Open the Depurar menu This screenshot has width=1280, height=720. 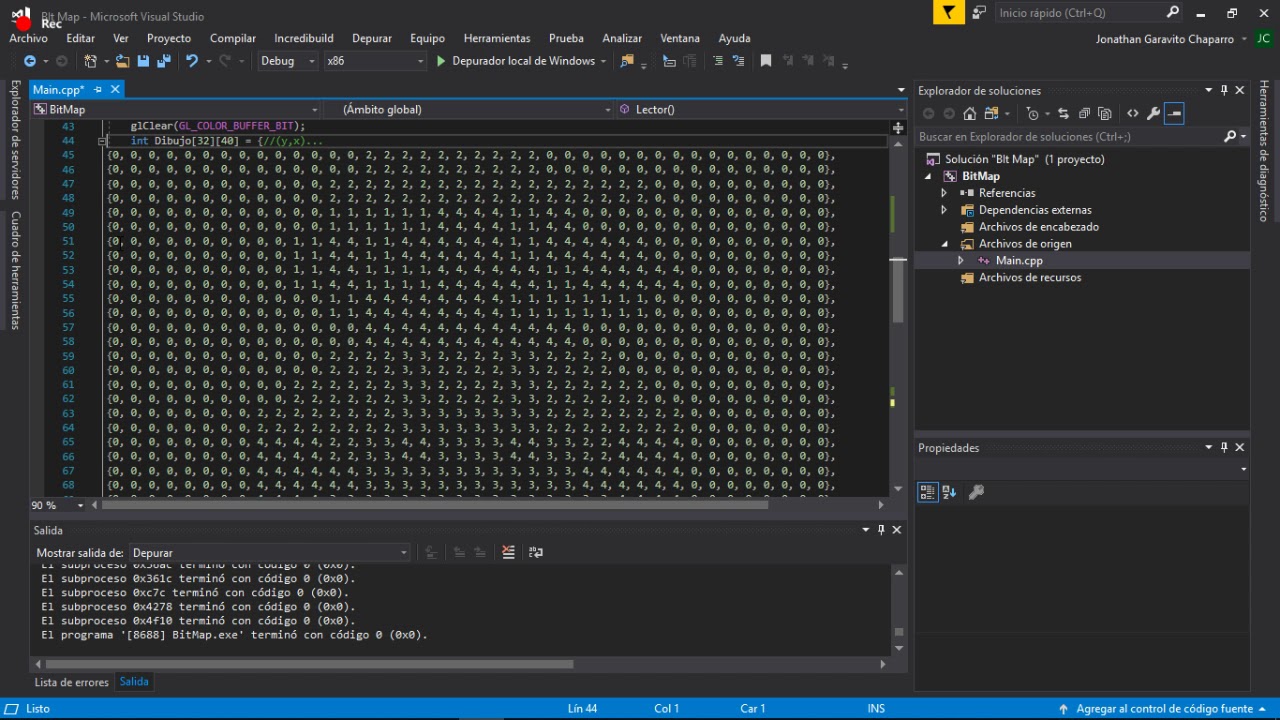[x=372, y=38]
